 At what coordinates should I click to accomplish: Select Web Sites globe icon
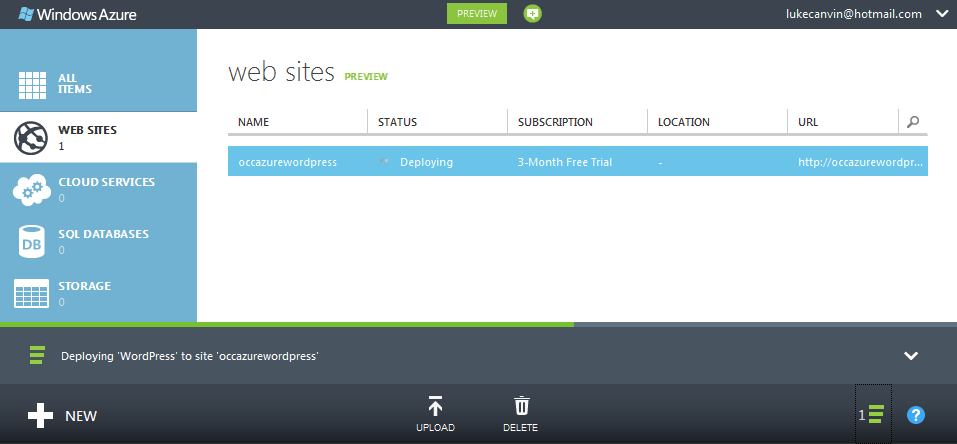coord(31,137)
